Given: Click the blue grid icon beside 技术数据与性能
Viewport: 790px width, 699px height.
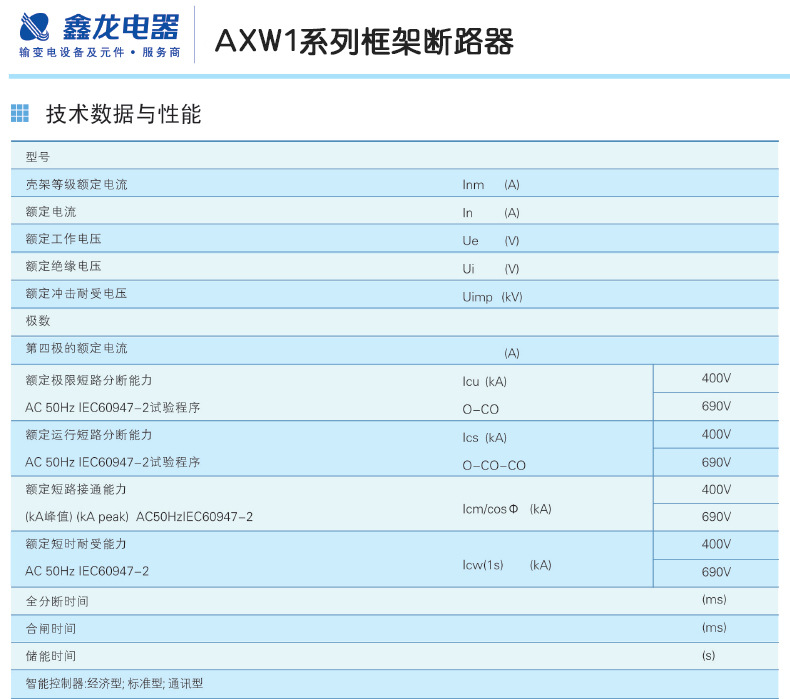Looking at the screenshot, I should [x=20, y=114].
